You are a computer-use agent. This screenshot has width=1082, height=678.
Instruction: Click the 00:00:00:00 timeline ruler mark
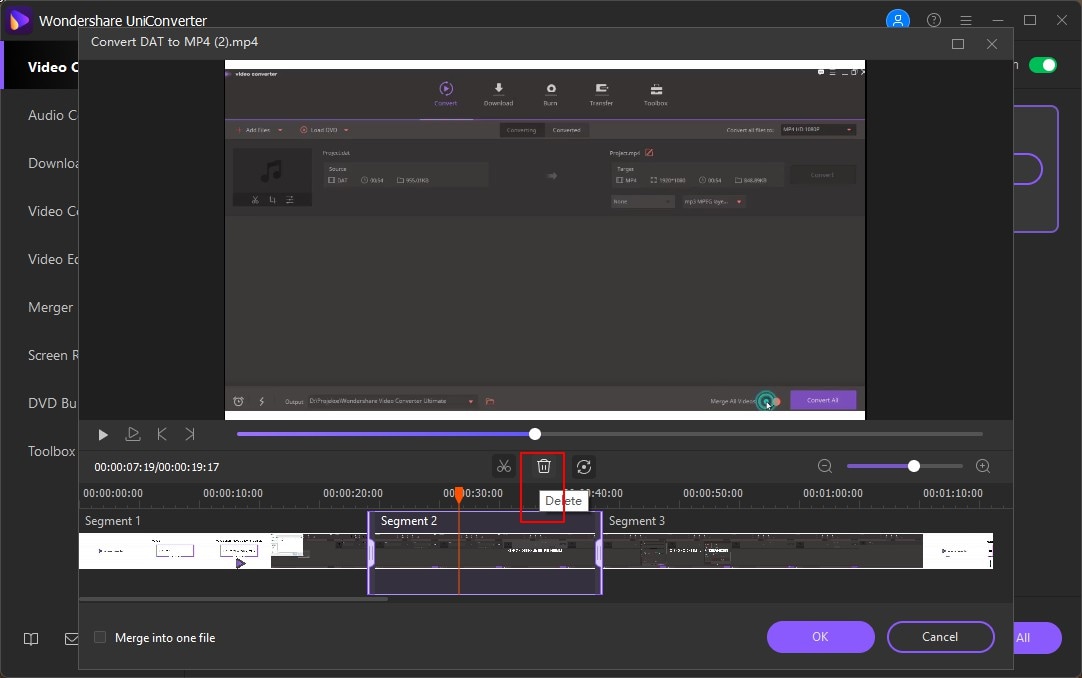click(x=113, y=493)
